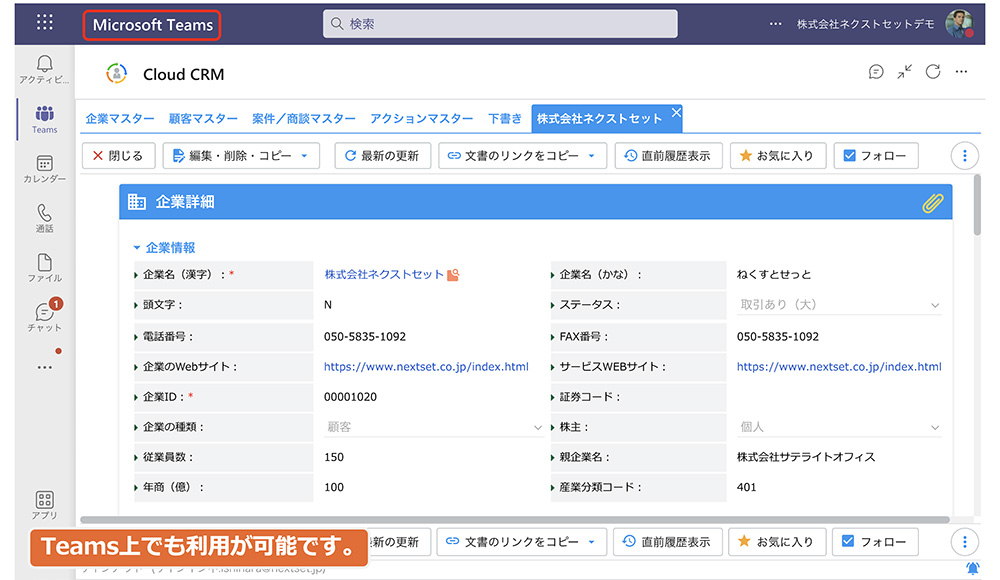Switch to 顧客マスター tab
The width and height of the screenshot is (1000, 580).
(x=203, y=119)
